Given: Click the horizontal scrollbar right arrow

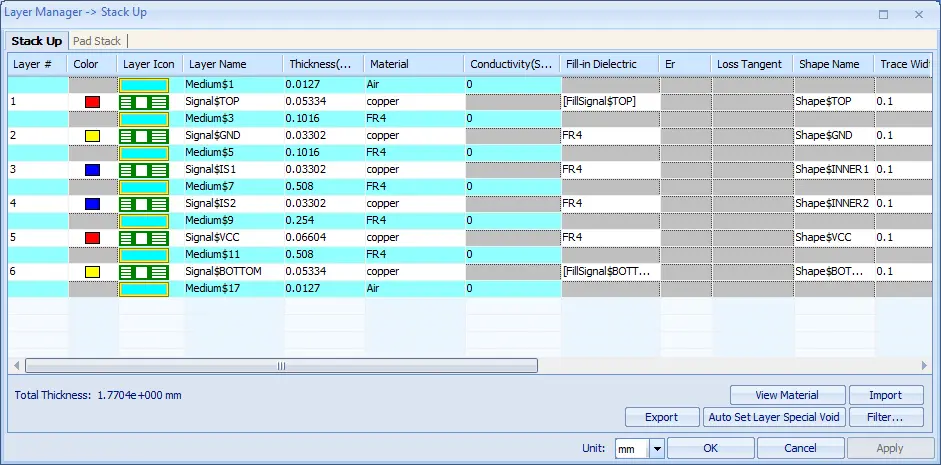Looking at the screenshot, I should tap(924, 365).
